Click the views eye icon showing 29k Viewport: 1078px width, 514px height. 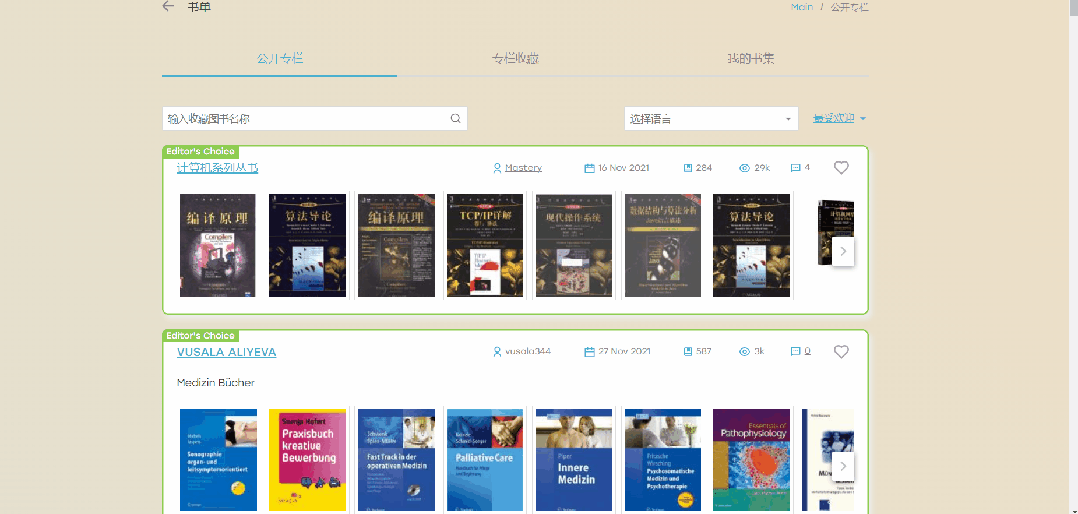(x=744, y=168)
